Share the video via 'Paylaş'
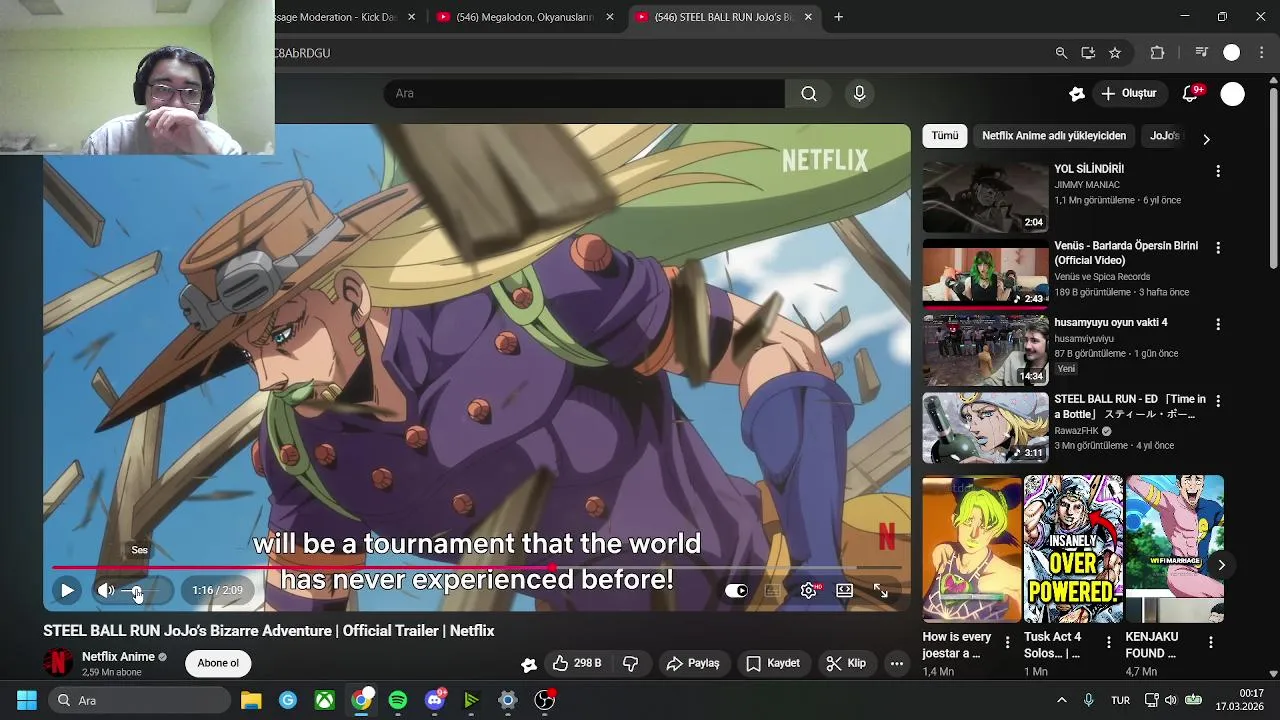The image size is (1280, 720). (x=693, y=663)
